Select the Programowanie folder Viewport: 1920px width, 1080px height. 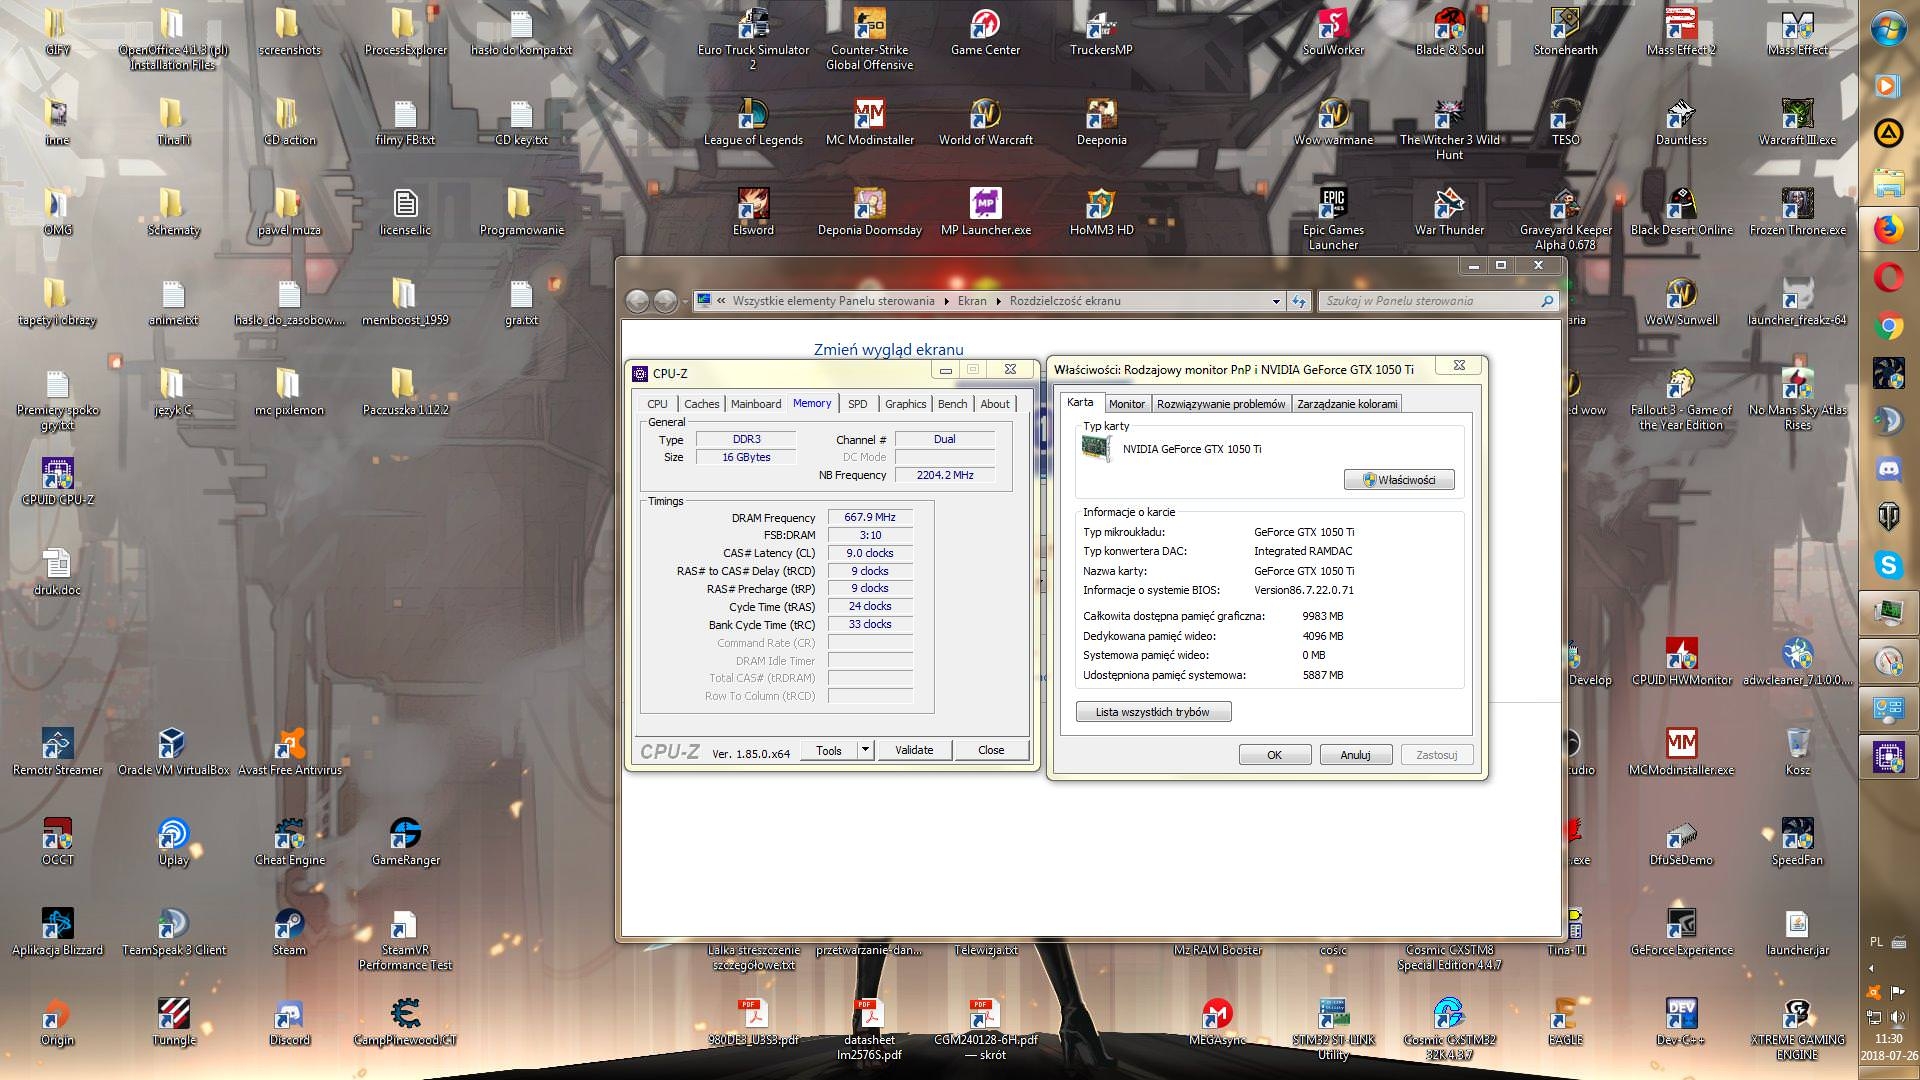coord(521,212)
